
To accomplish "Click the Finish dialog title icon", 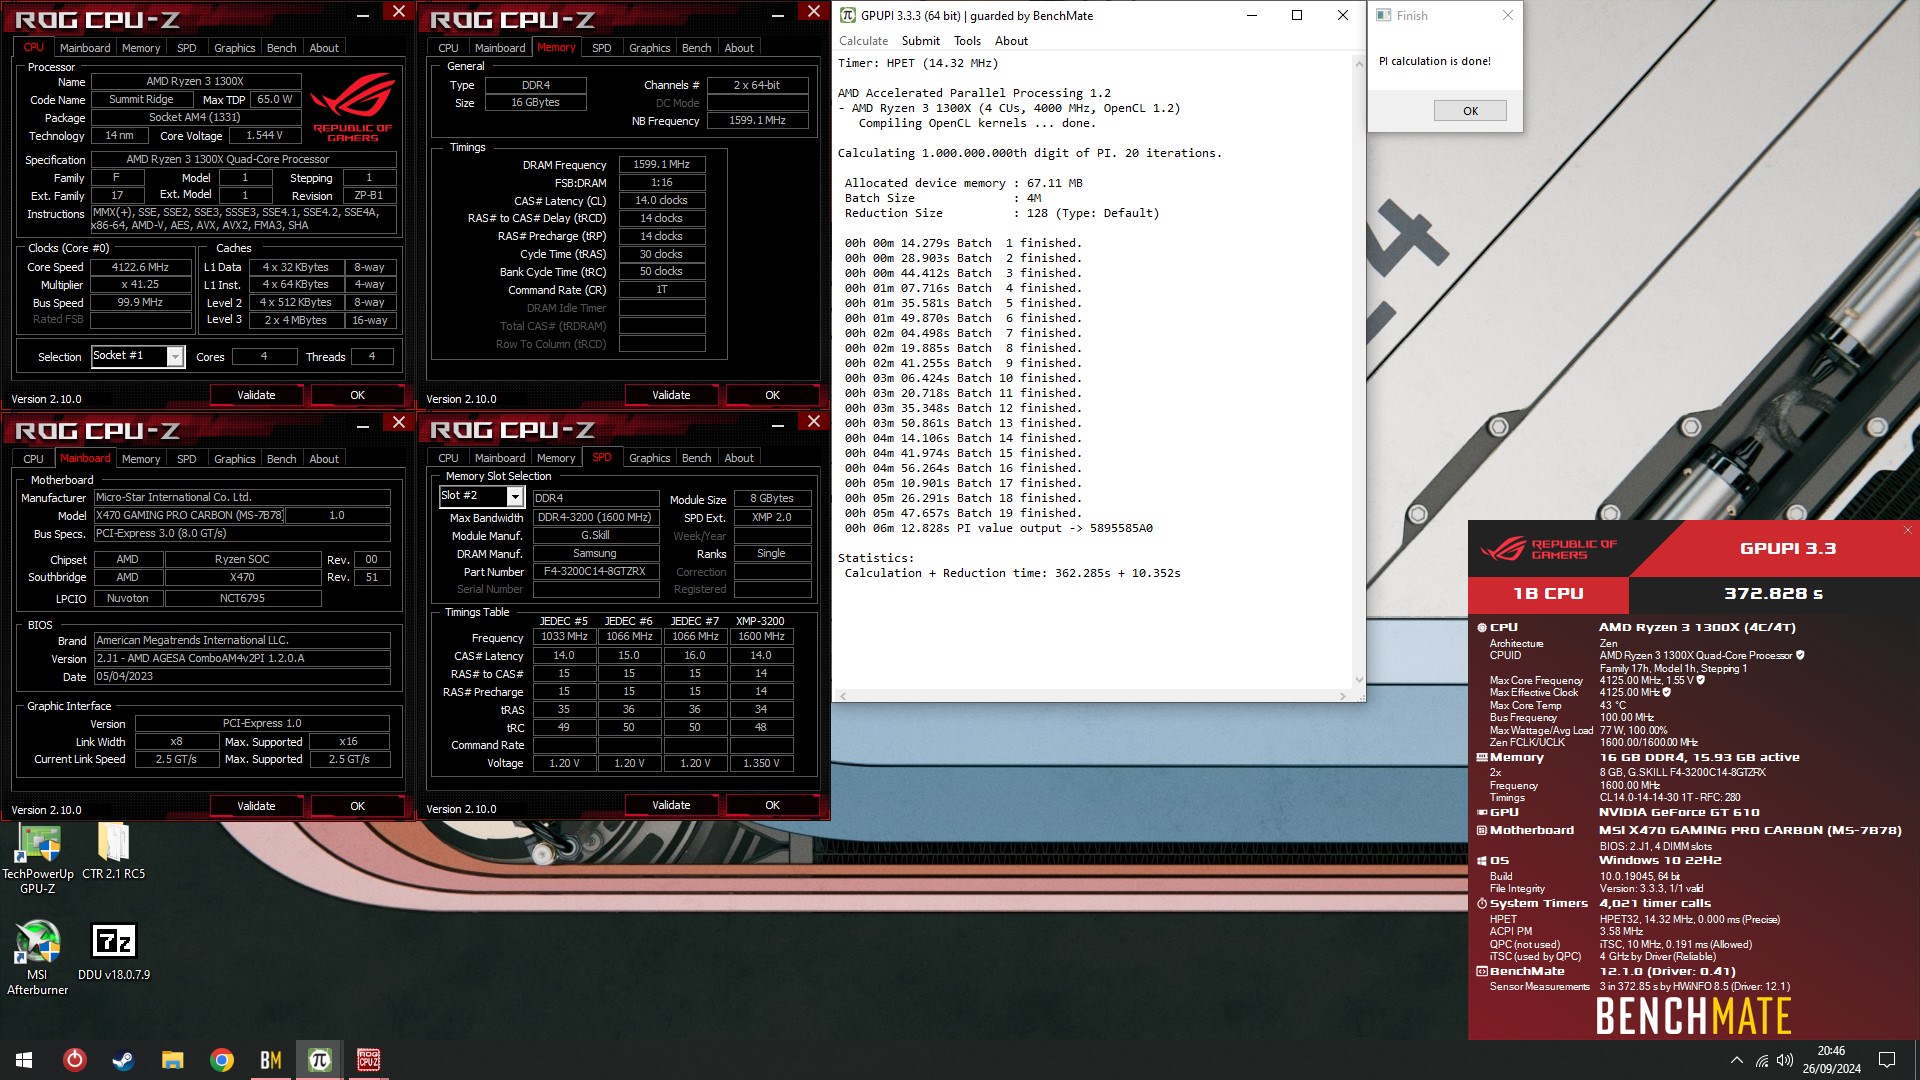I will pos(1384,15).
